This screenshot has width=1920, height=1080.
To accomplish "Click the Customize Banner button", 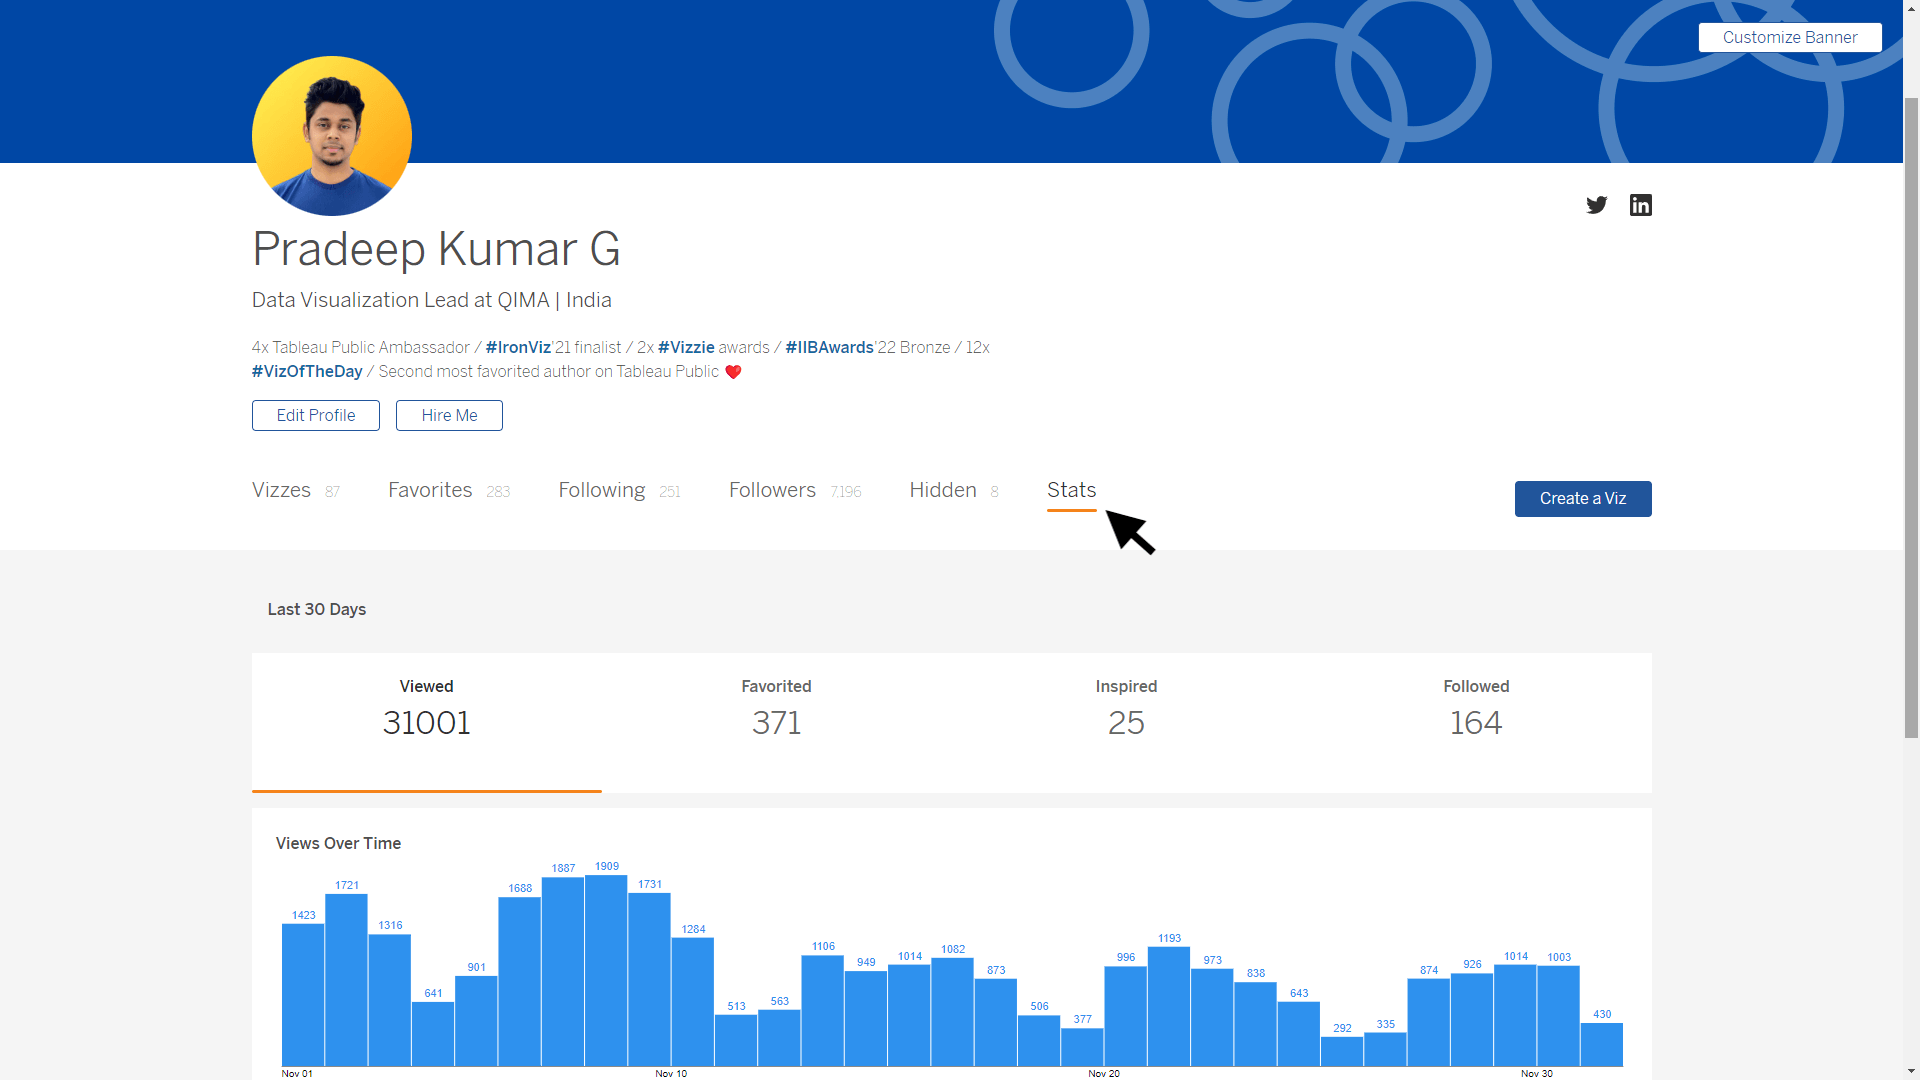I will (1789, 37).
